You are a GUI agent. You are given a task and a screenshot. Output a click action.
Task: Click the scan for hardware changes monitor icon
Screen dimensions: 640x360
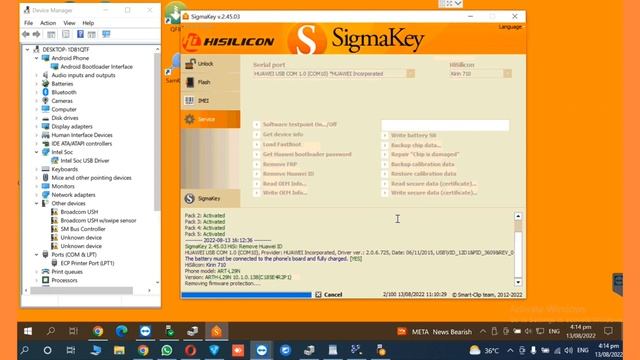(106, 34)
